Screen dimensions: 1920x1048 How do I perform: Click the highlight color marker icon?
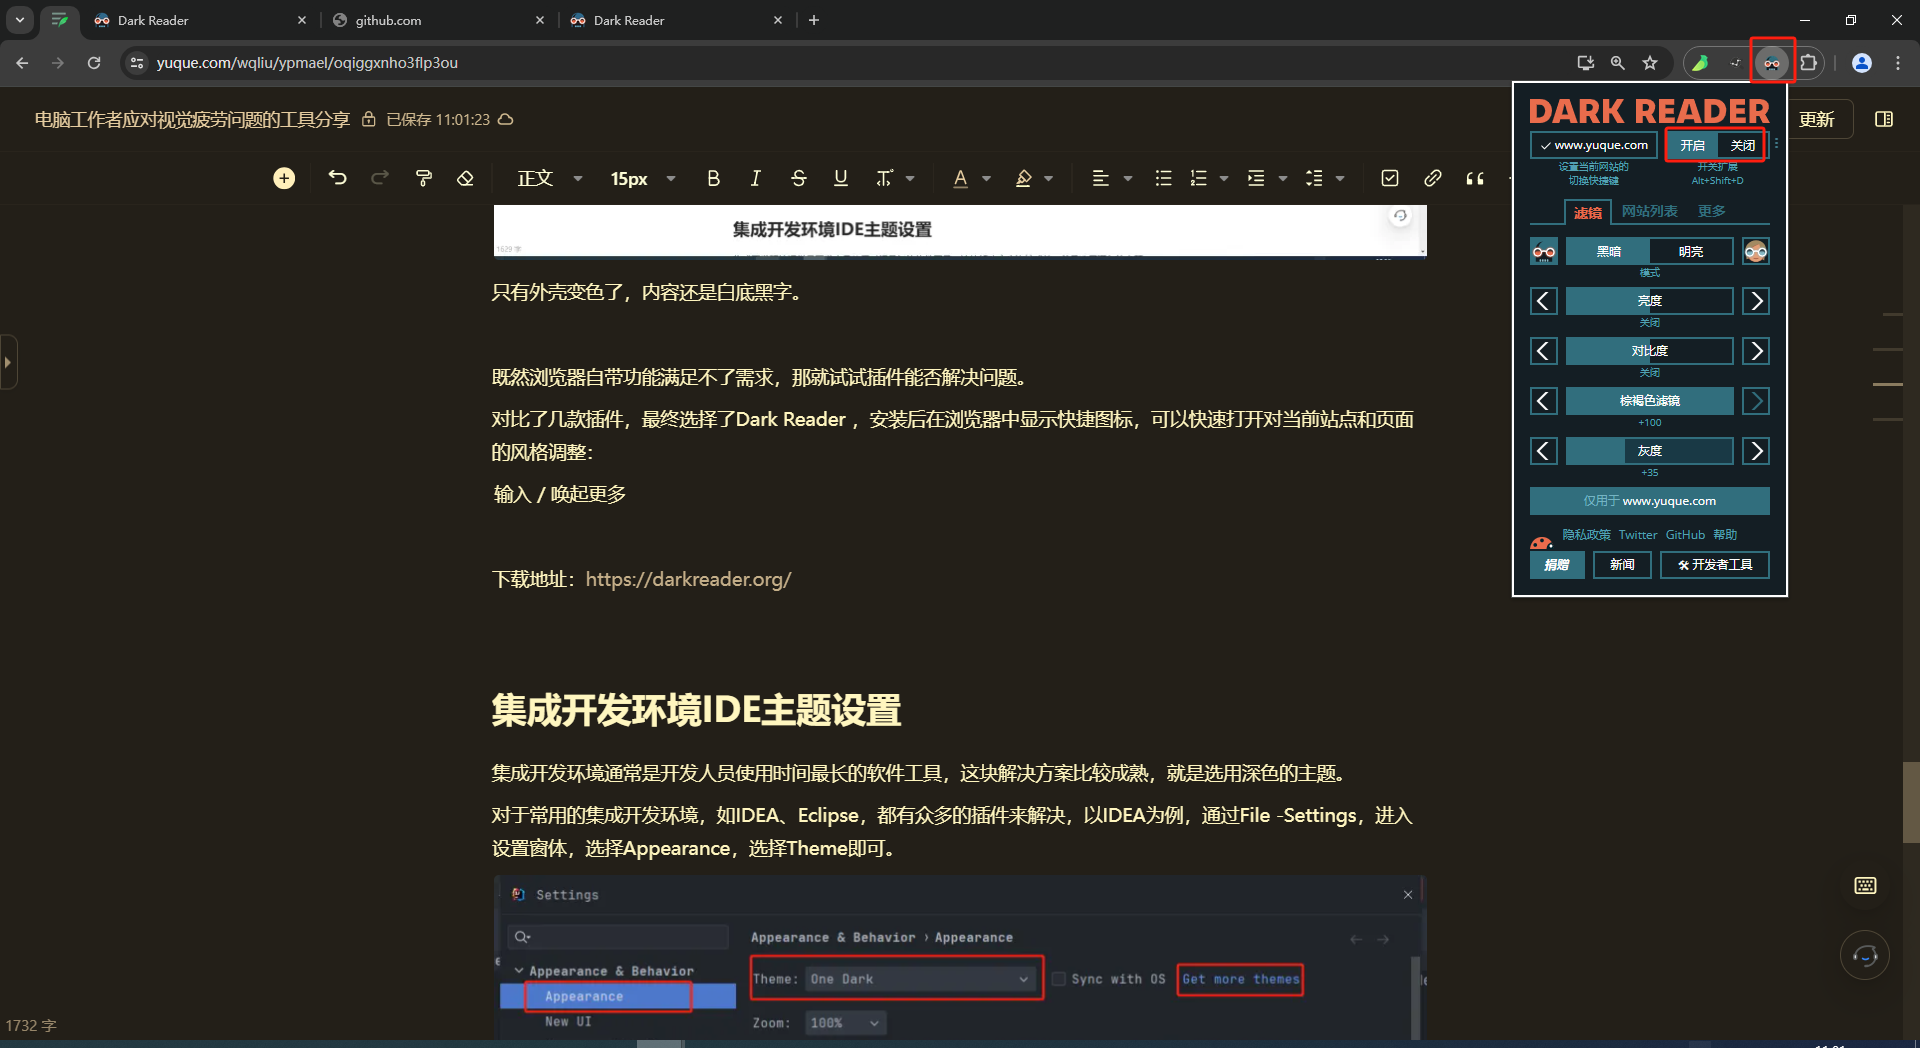point(1023,178)
